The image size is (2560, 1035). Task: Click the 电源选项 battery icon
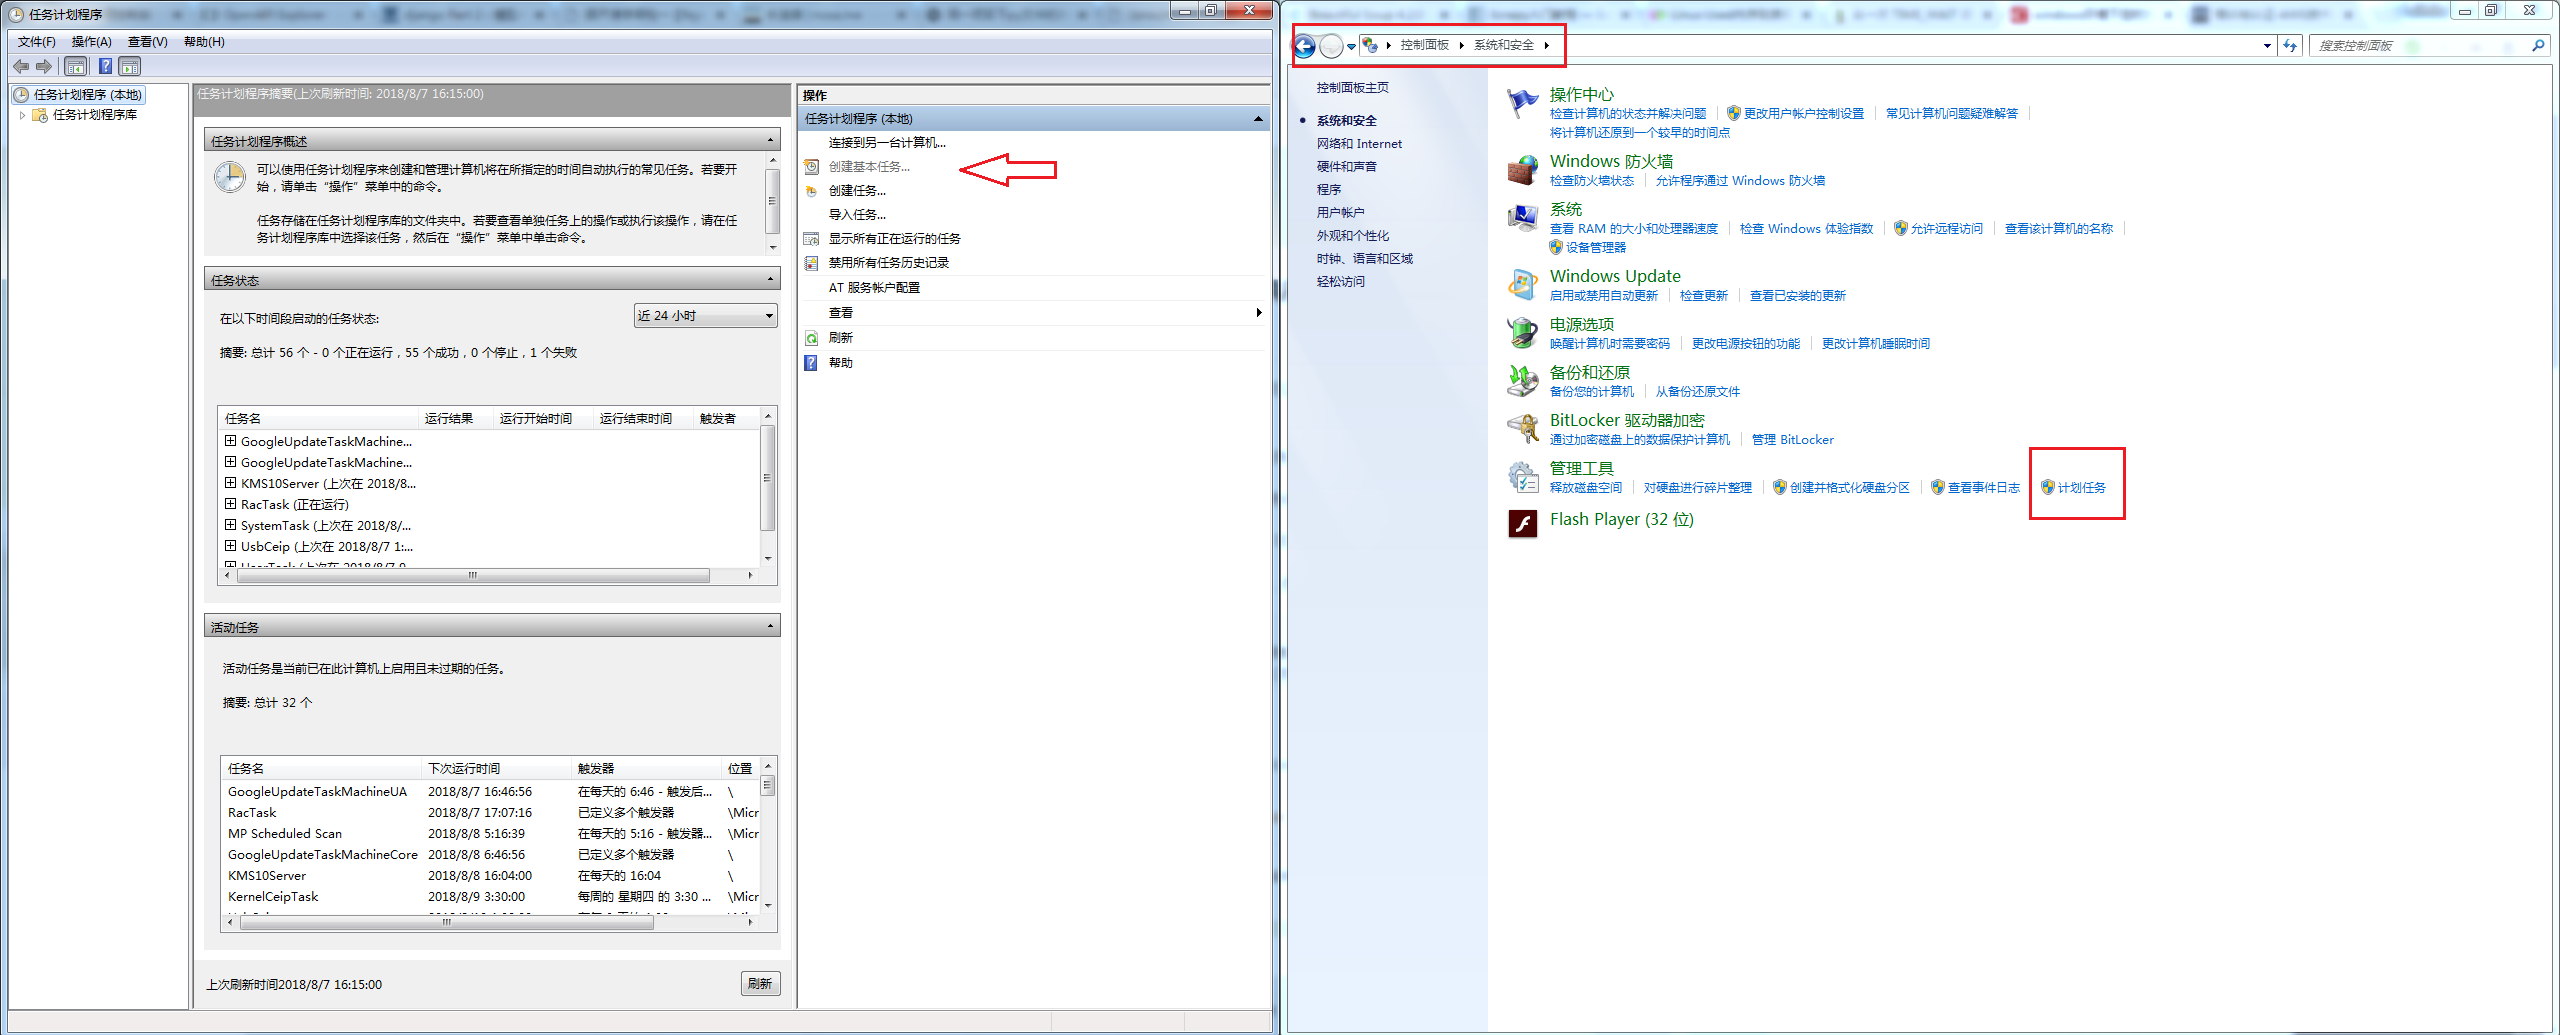click(1522, 333)
